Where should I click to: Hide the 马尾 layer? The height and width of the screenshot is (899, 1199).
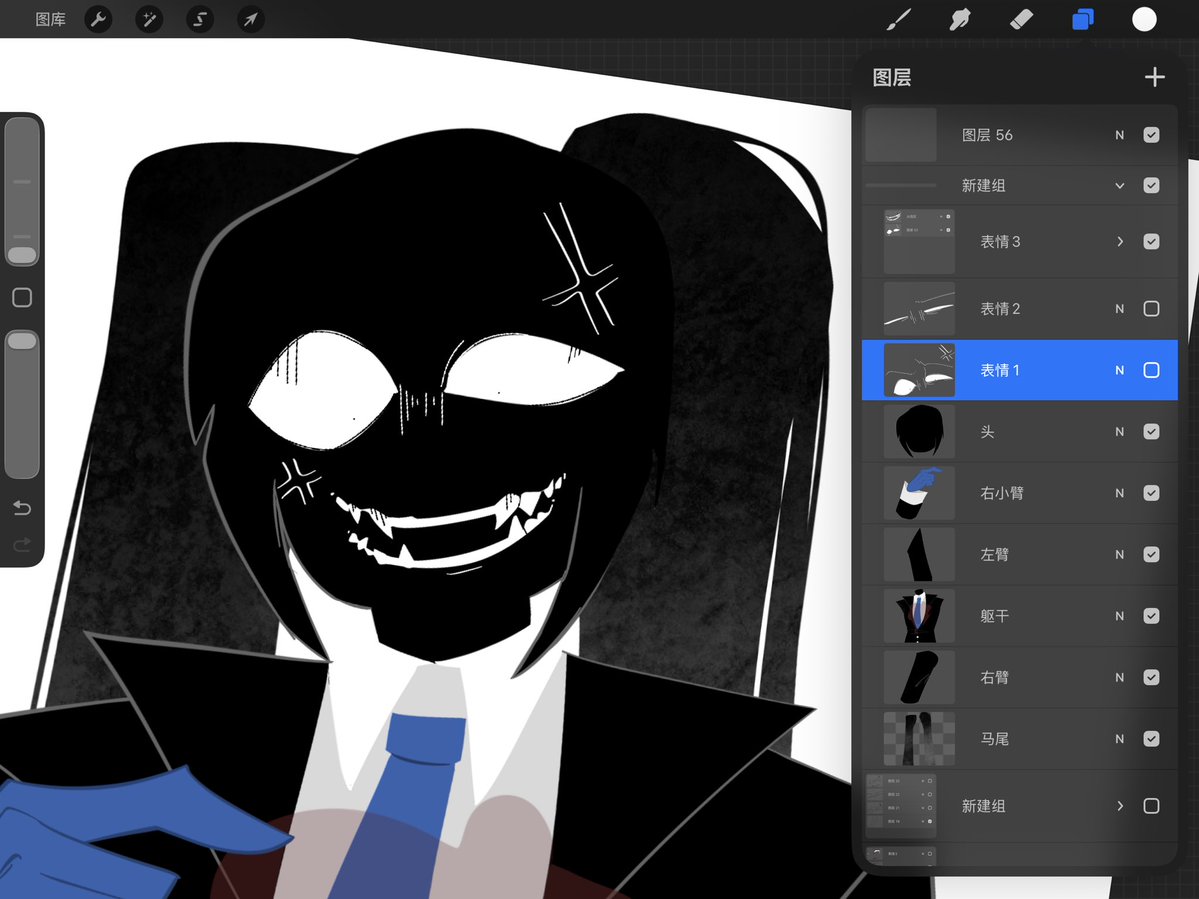click(x=1151, y=738)
